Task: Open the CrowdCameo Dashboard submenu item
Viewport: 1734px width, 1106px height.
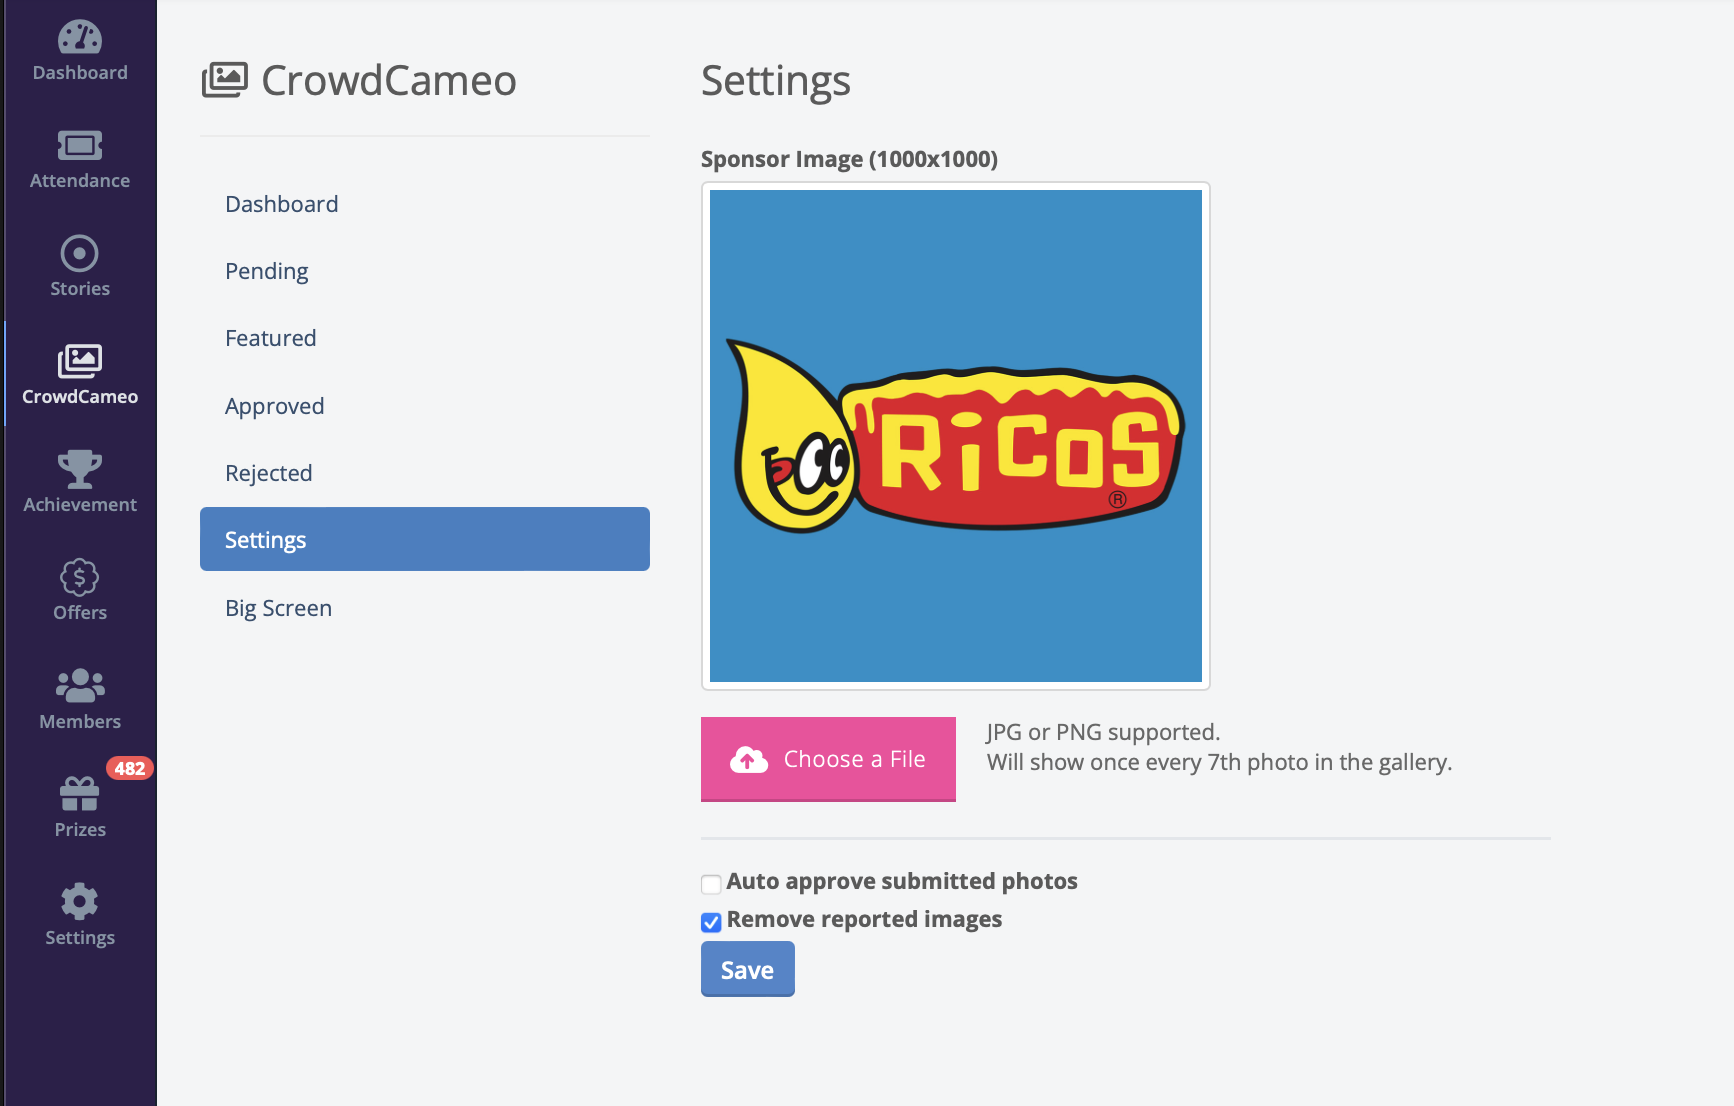Action: 282,204
